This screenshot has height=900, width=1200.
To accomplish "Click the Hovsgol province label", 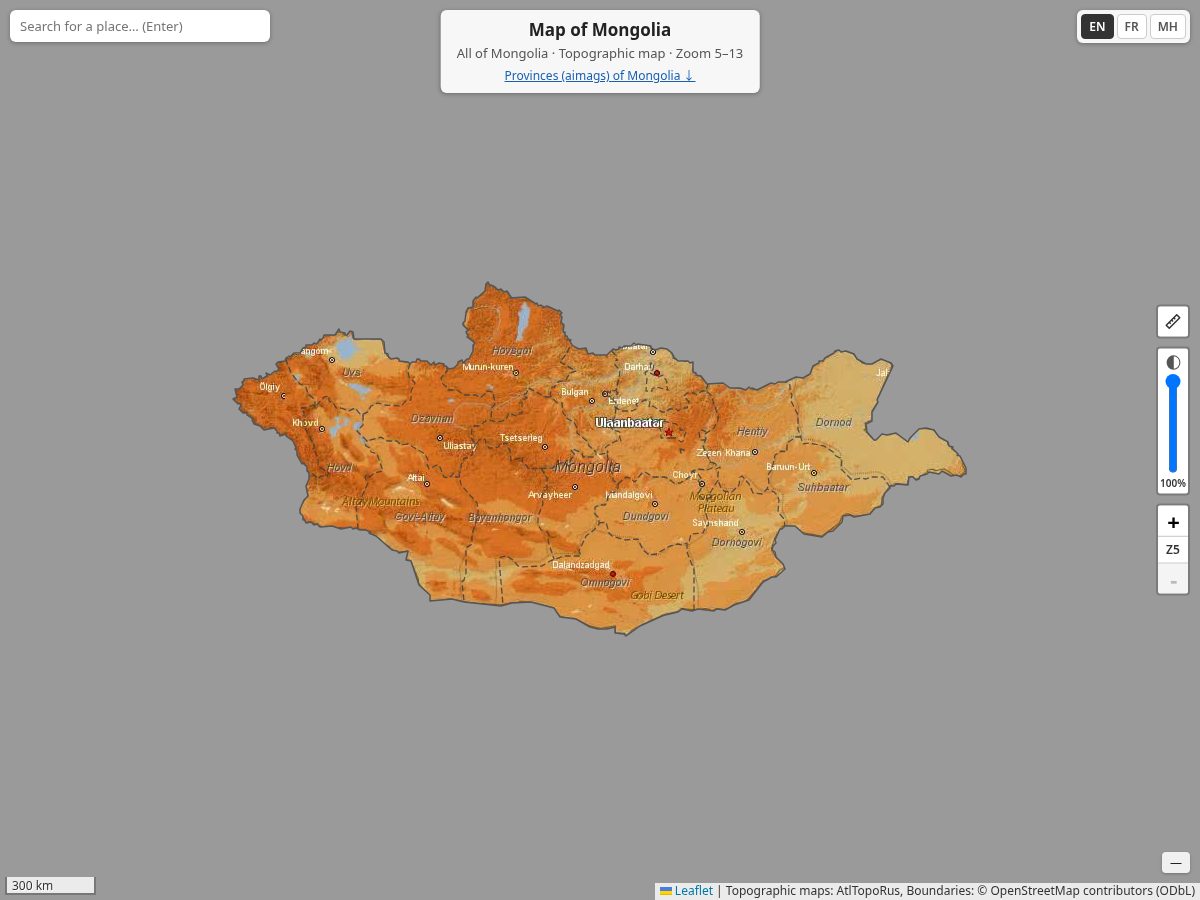I will coord(512,351).
